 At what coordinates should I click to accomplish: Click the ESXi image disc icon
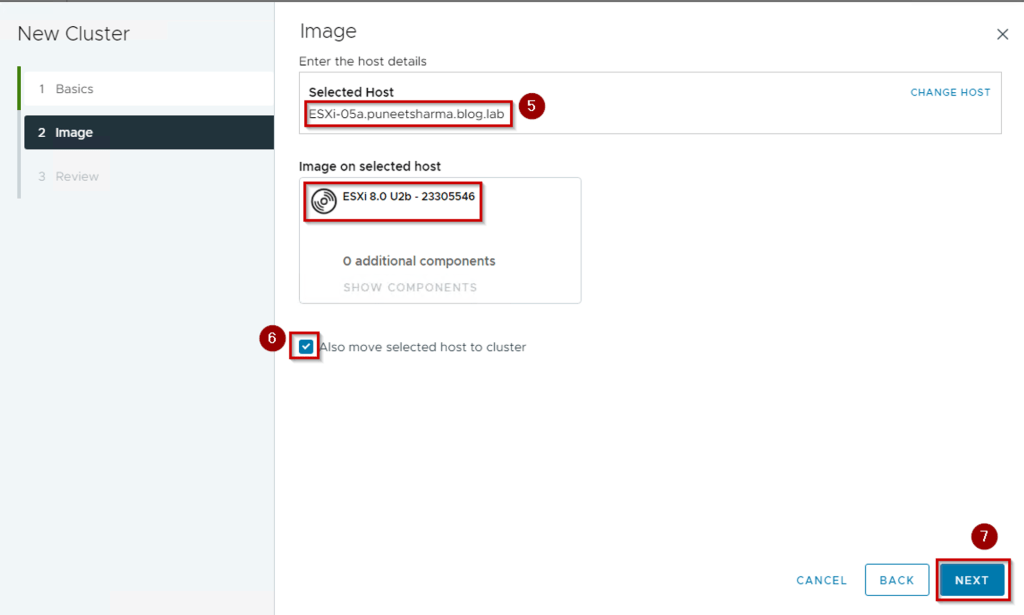[x=323, y=201]
